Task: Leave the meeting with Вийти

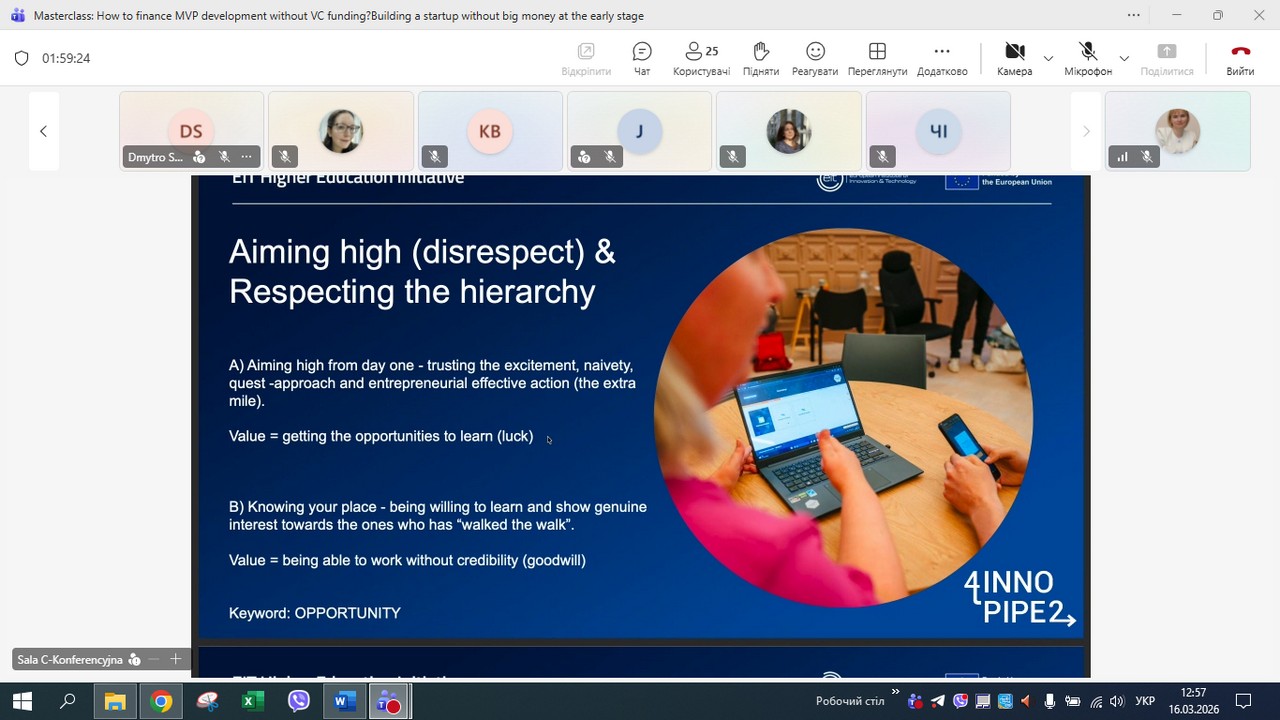Action: click(x=1240, y=58)
